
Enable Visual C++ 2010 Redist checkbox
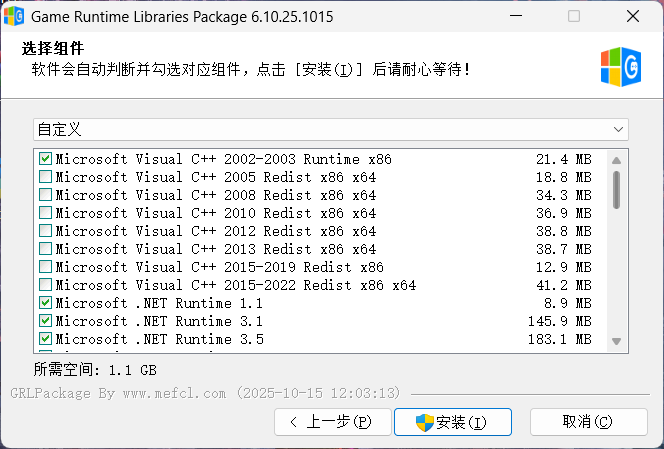[x=45, y=213]
